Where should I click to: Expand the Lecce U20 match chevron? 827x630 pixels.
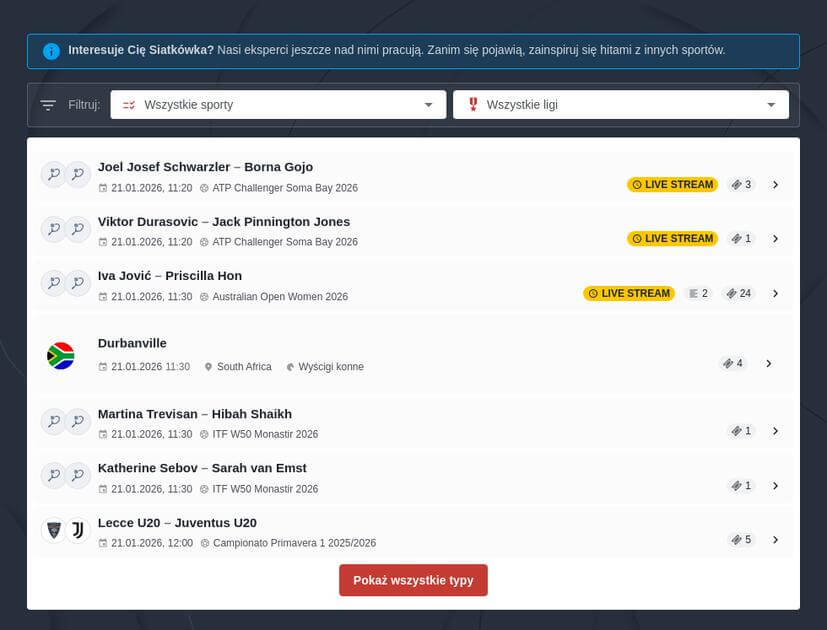[775, 540]
